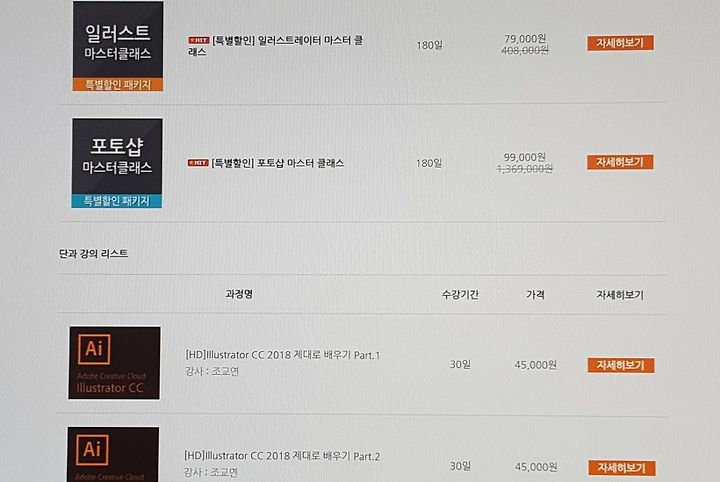
Task: Open the 포토샵 마스터클래스 package thumbnail
Action: click(x=117, y=163)
